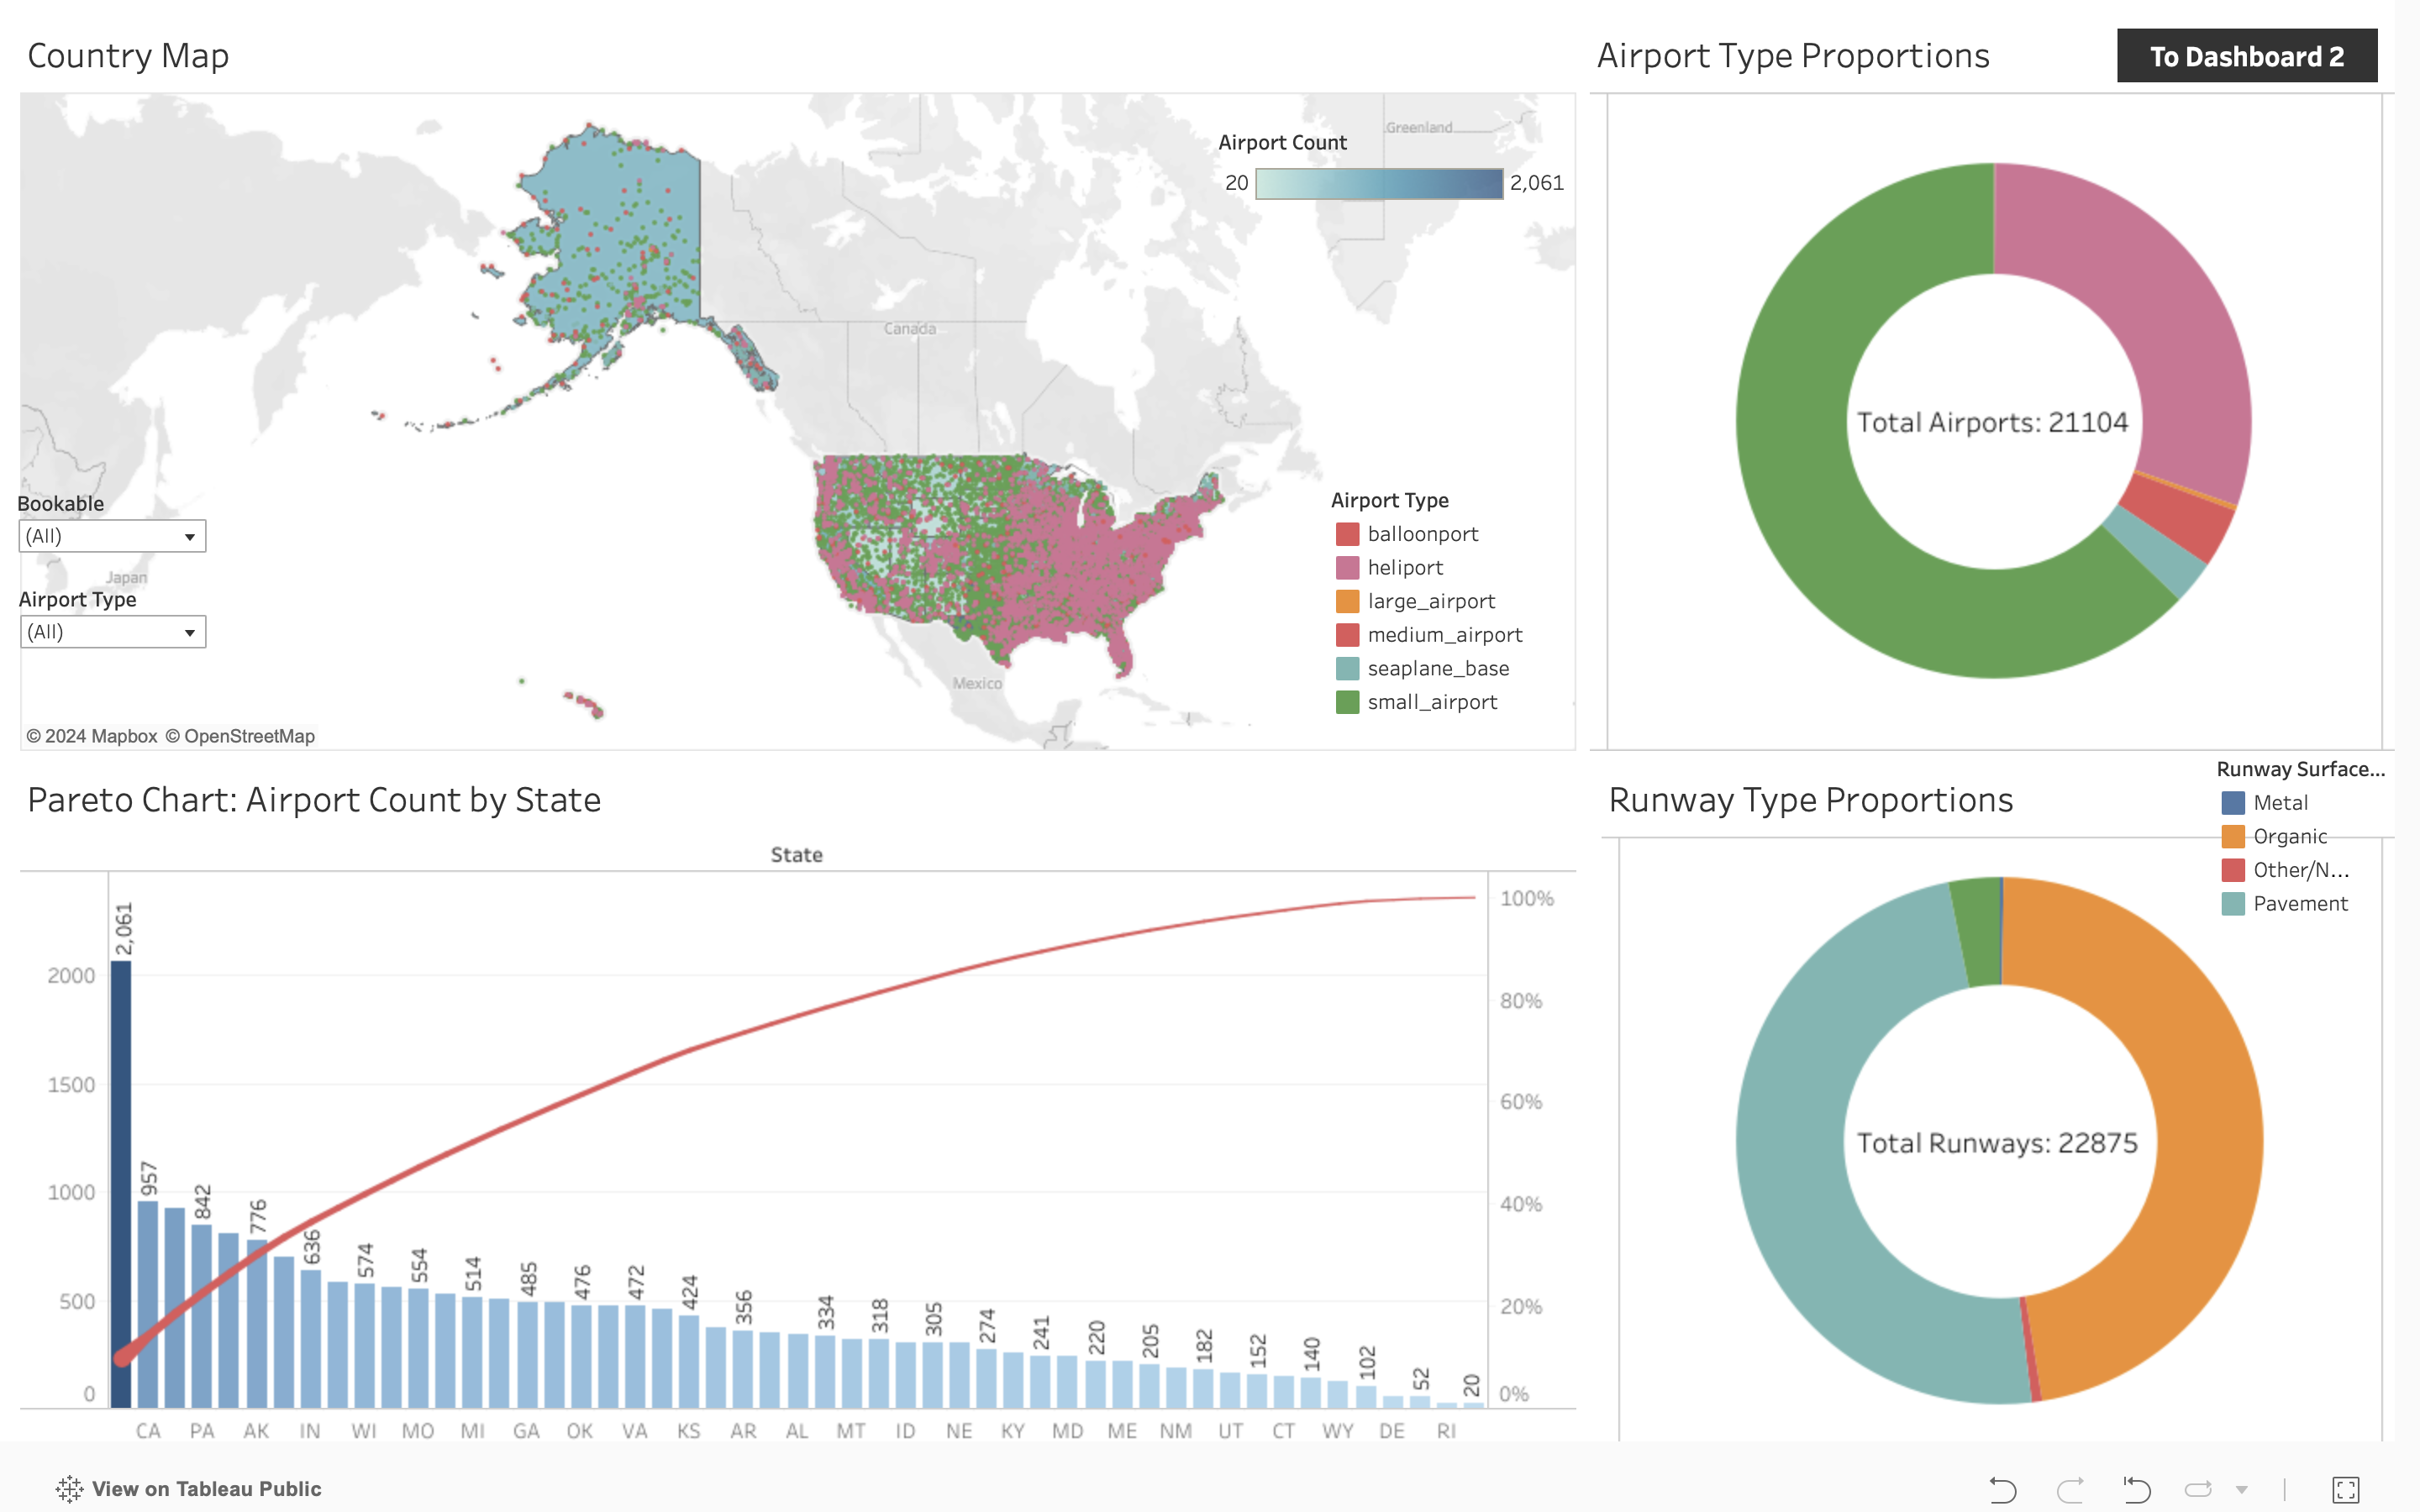Click the Reset view icon
This screenshot has height=1512, width=2420.
click(2136, 1489)
